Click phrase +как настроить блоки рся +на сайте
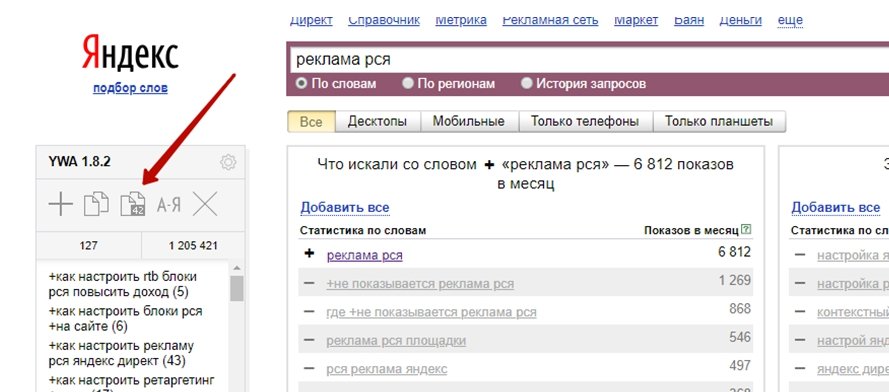The image size is (889, 392). tap(125, 319)
